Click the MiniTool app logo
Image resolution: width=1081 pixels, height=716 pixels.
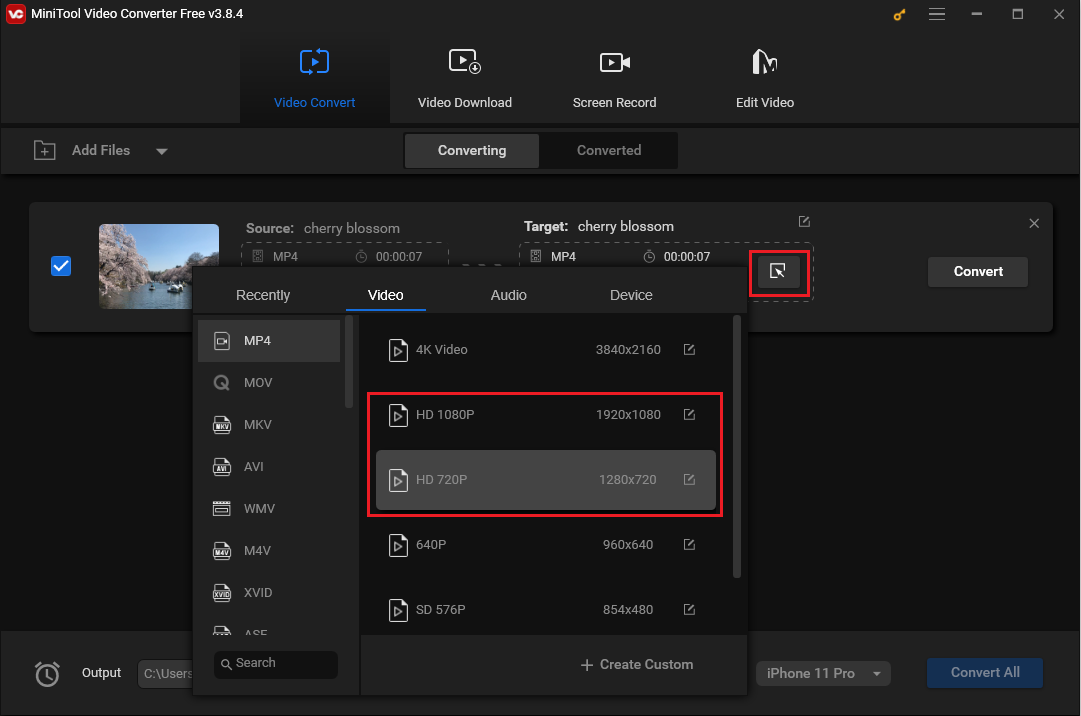15,14
